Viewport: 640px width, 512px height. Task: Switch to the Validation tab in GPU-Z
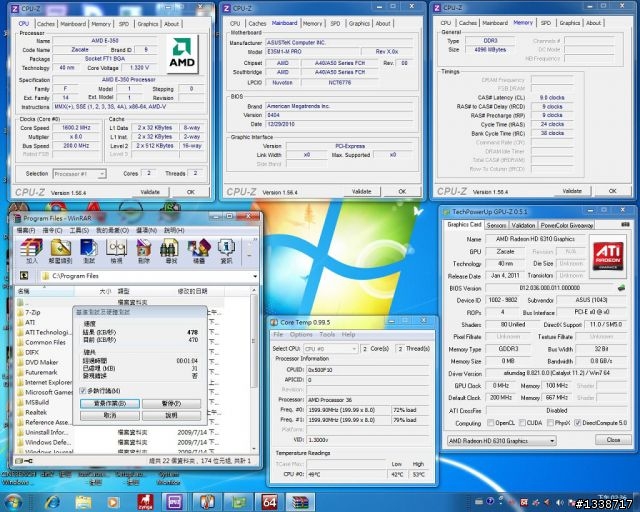click(x=523, y=225)
